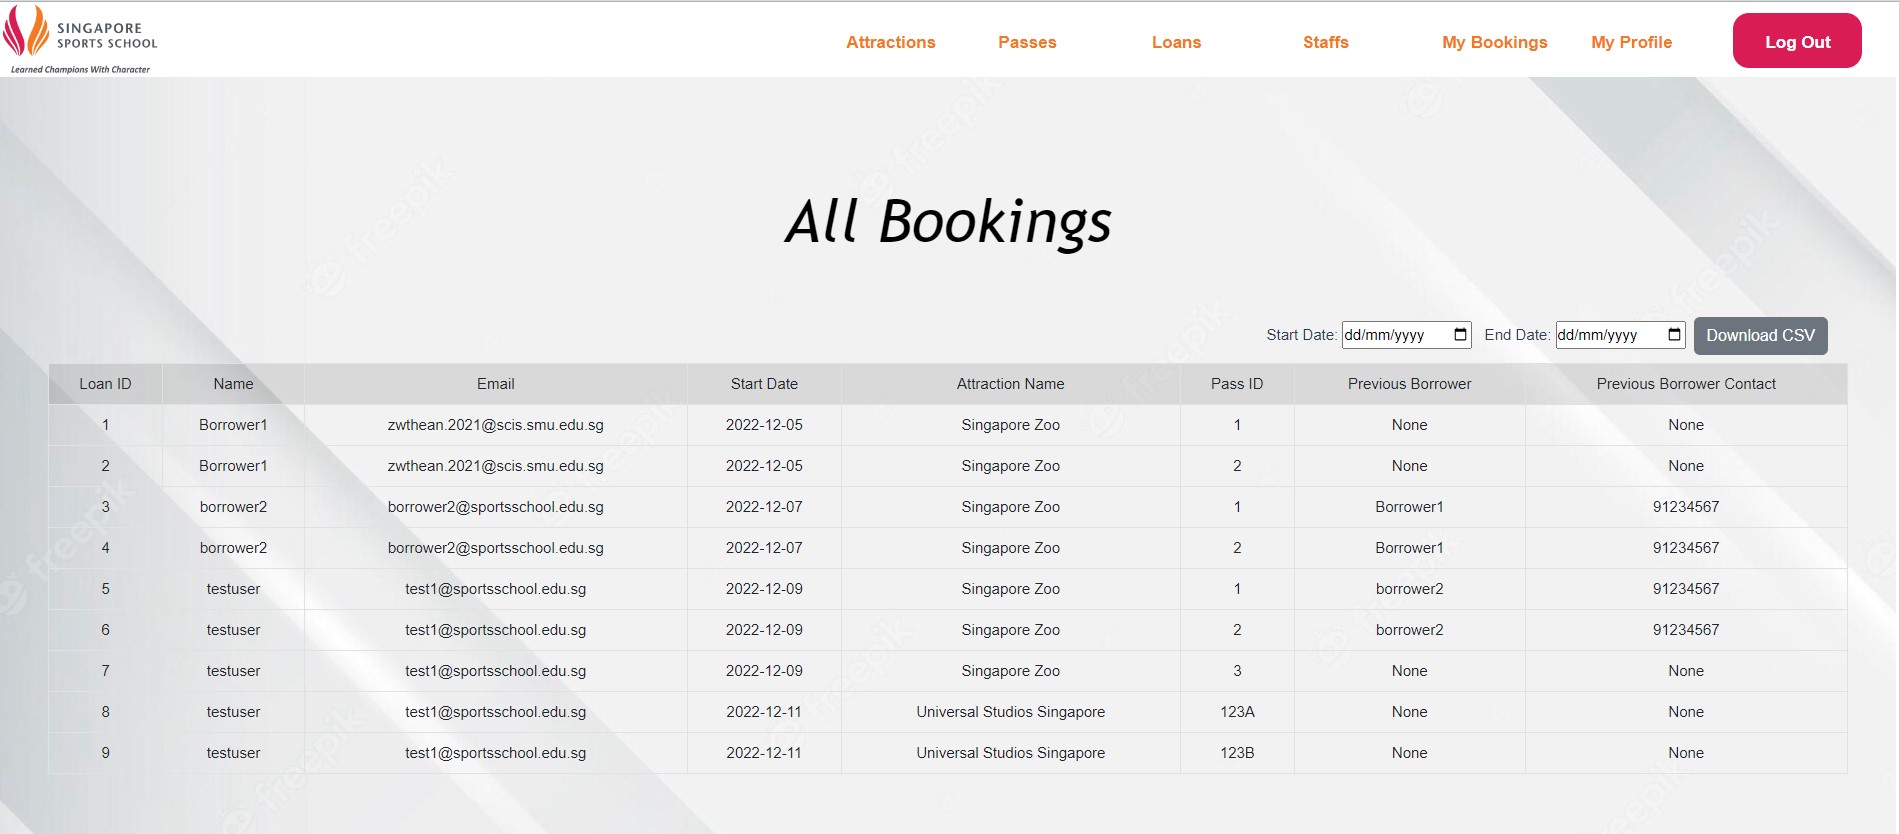Open calendar picker in Start Date field
The height and width of the screenshot is (834, 1899).
(x=1460, y=335)
